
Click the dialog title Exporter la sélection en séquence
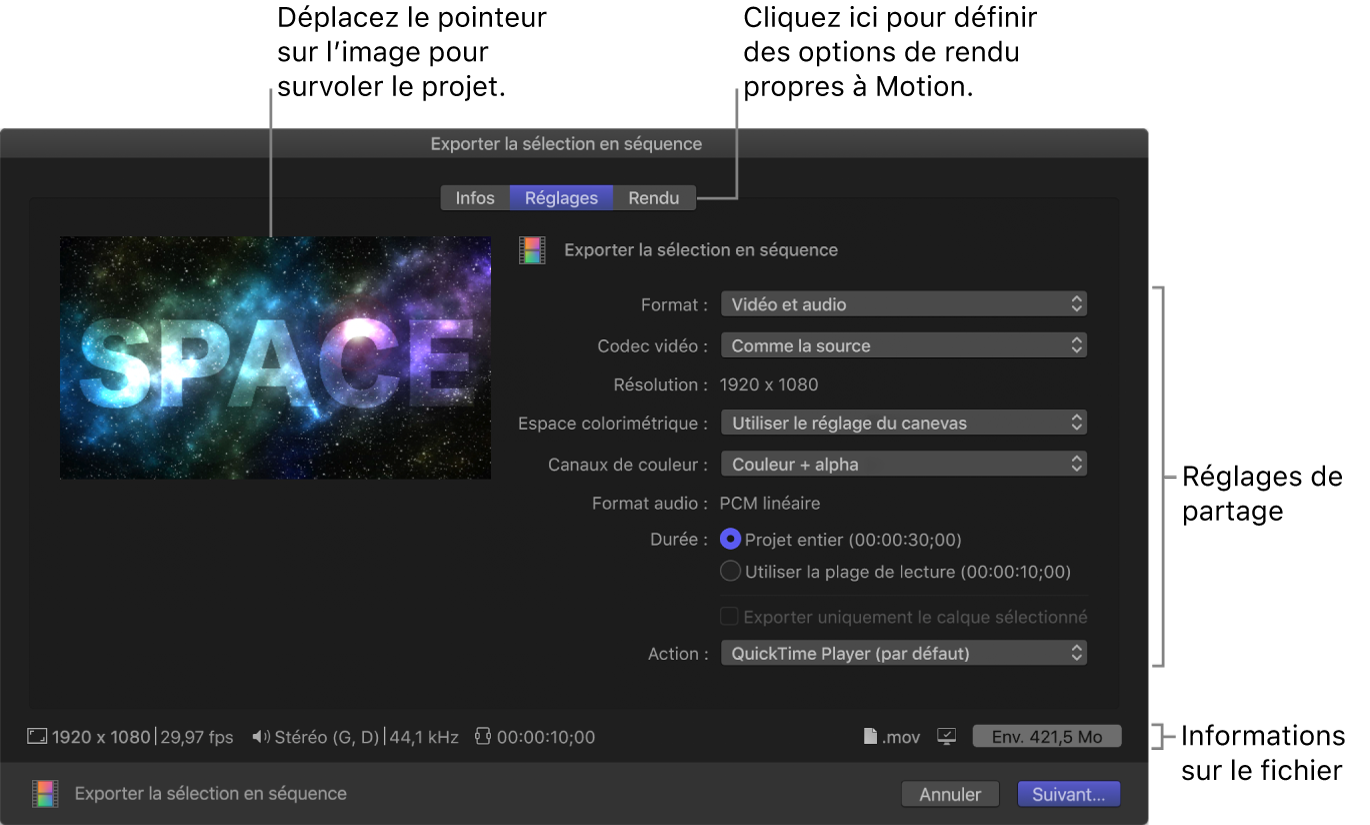(x=566, y=144)
